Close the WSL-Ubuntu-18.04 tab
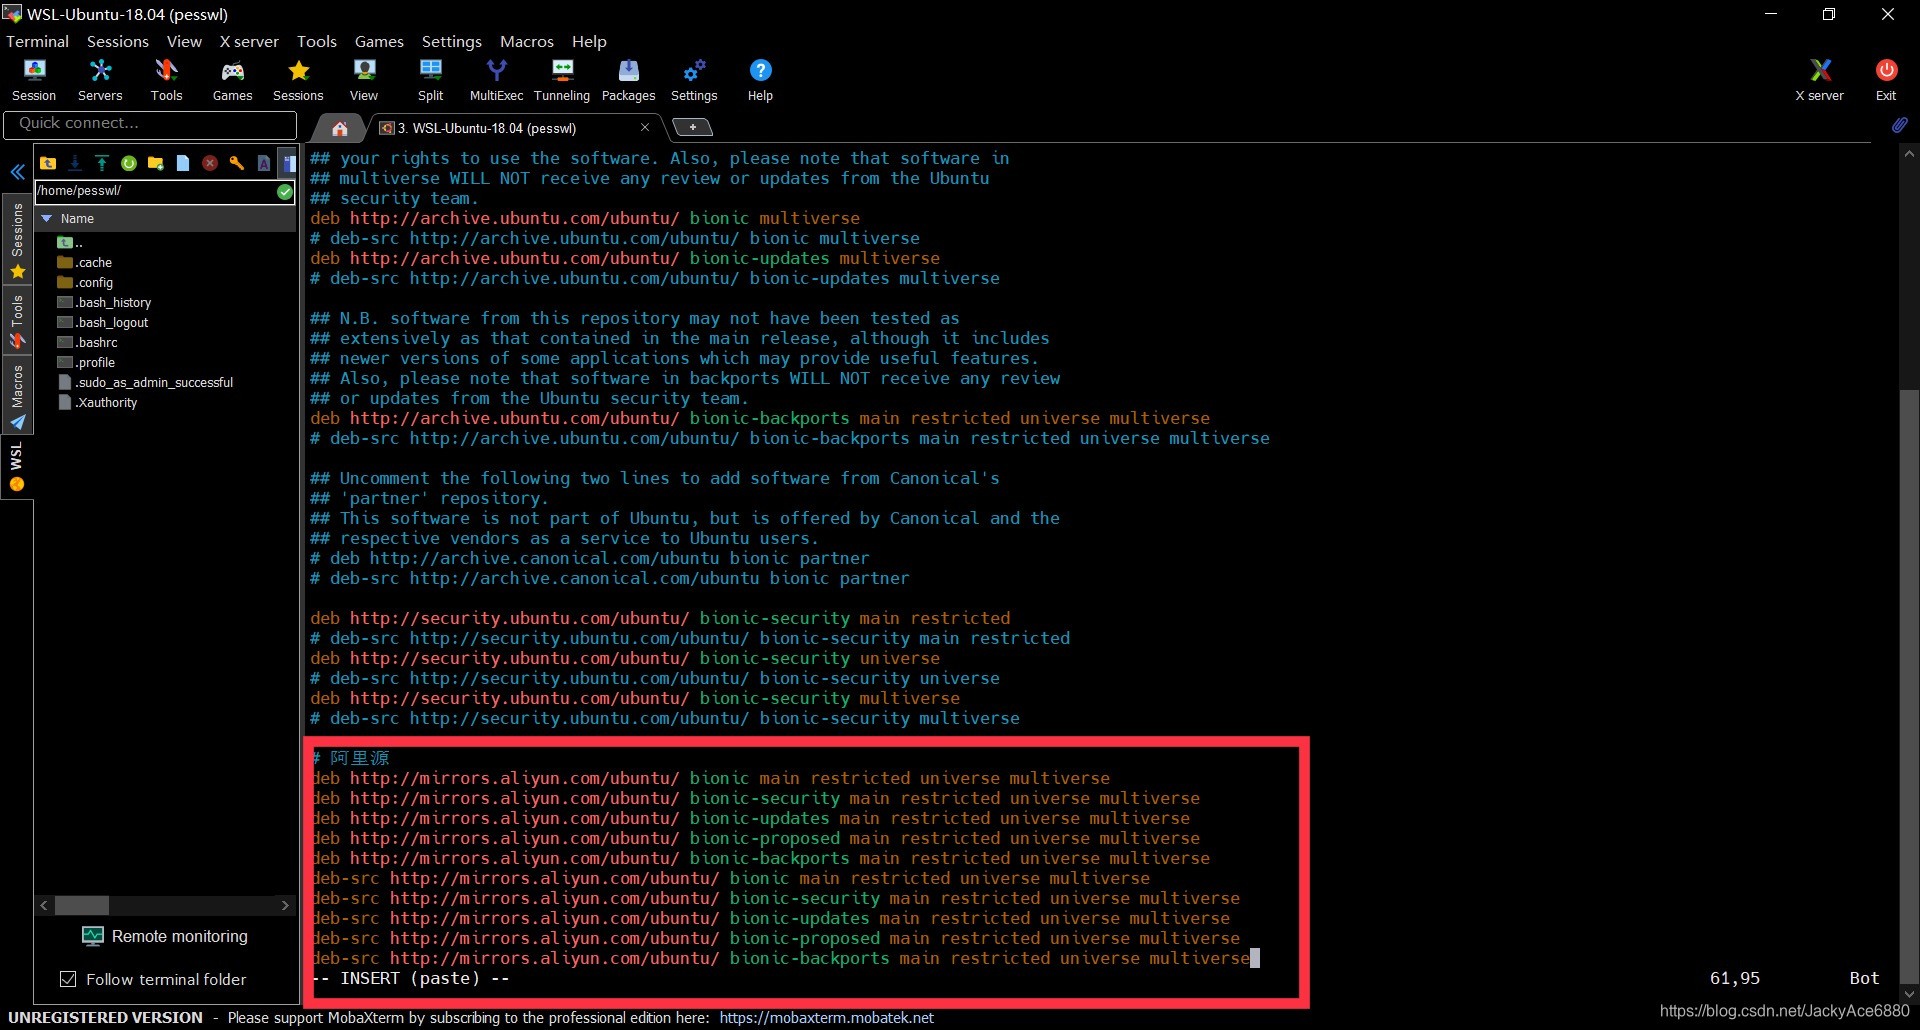This screenshot has height=1030, width=1920. pos(645,127)
